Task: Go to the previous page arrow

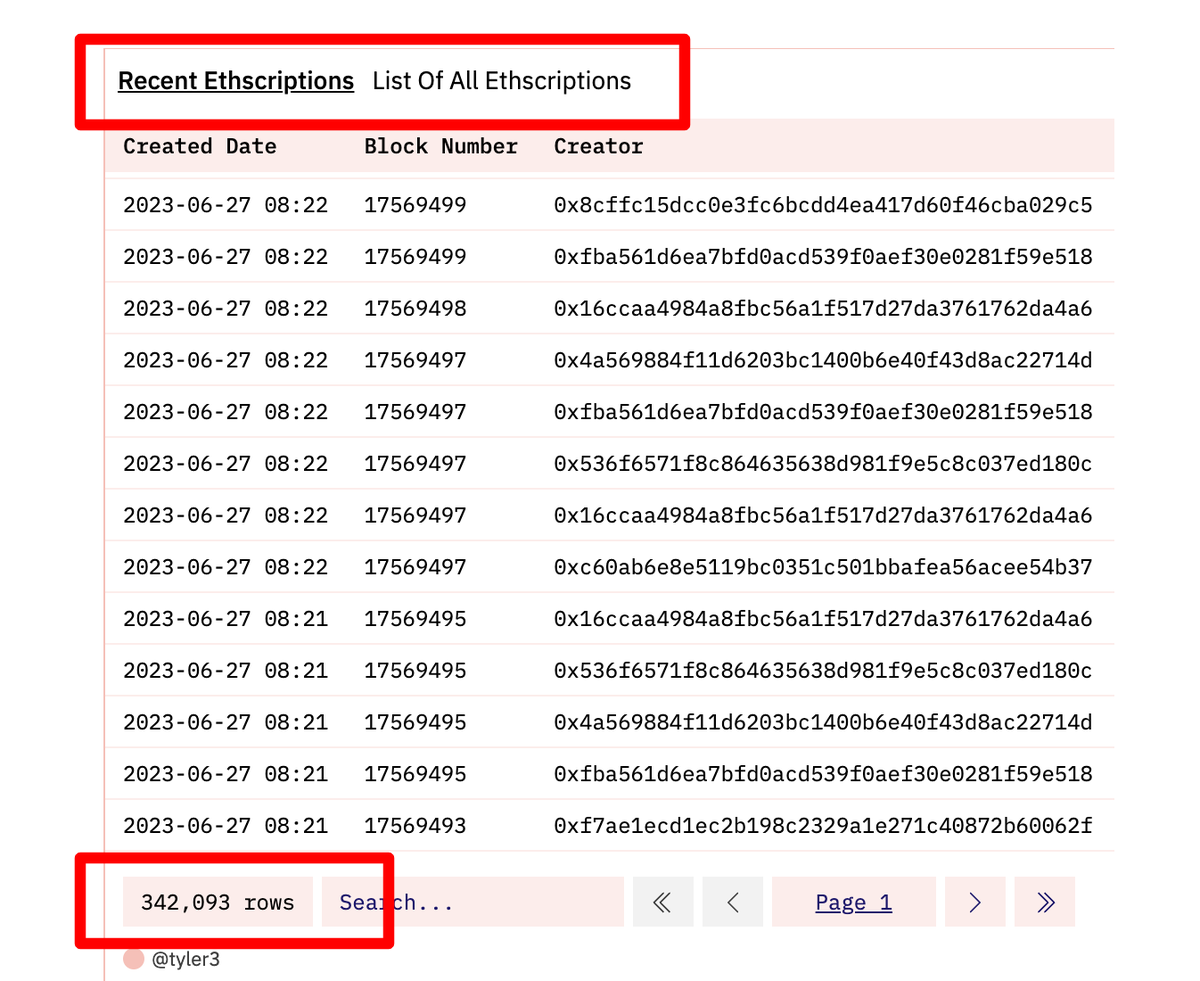Action: 732,902
